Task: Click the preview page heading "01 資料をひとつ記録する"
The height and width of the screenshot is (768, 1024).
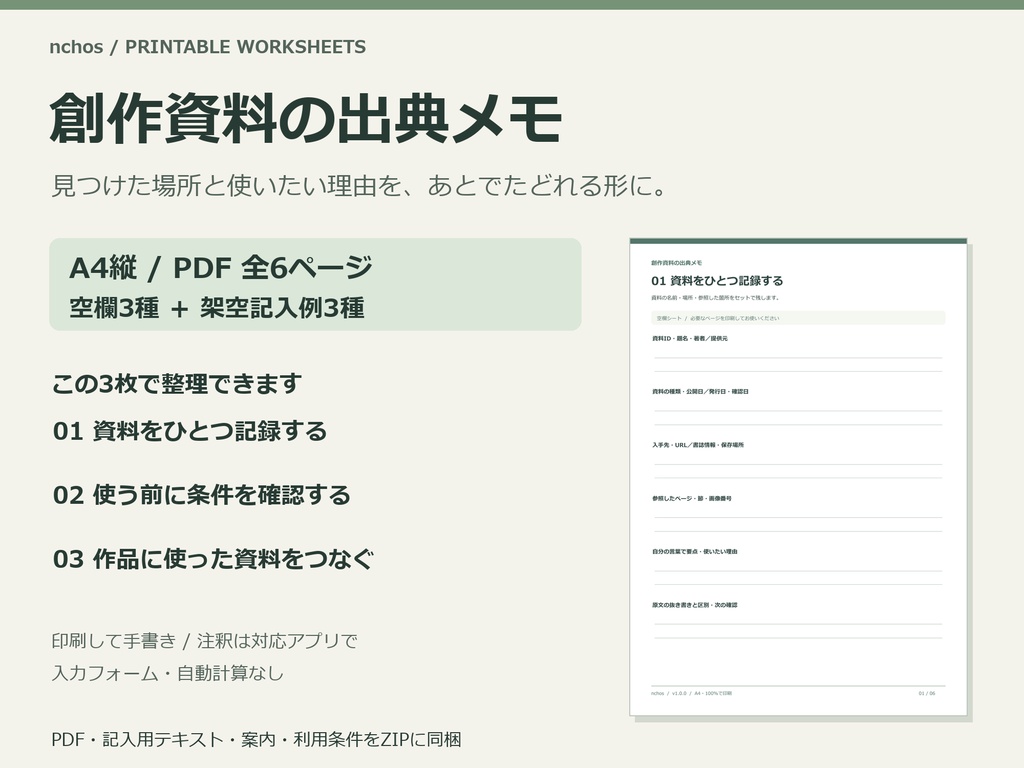Action: (x=717, y=281)
